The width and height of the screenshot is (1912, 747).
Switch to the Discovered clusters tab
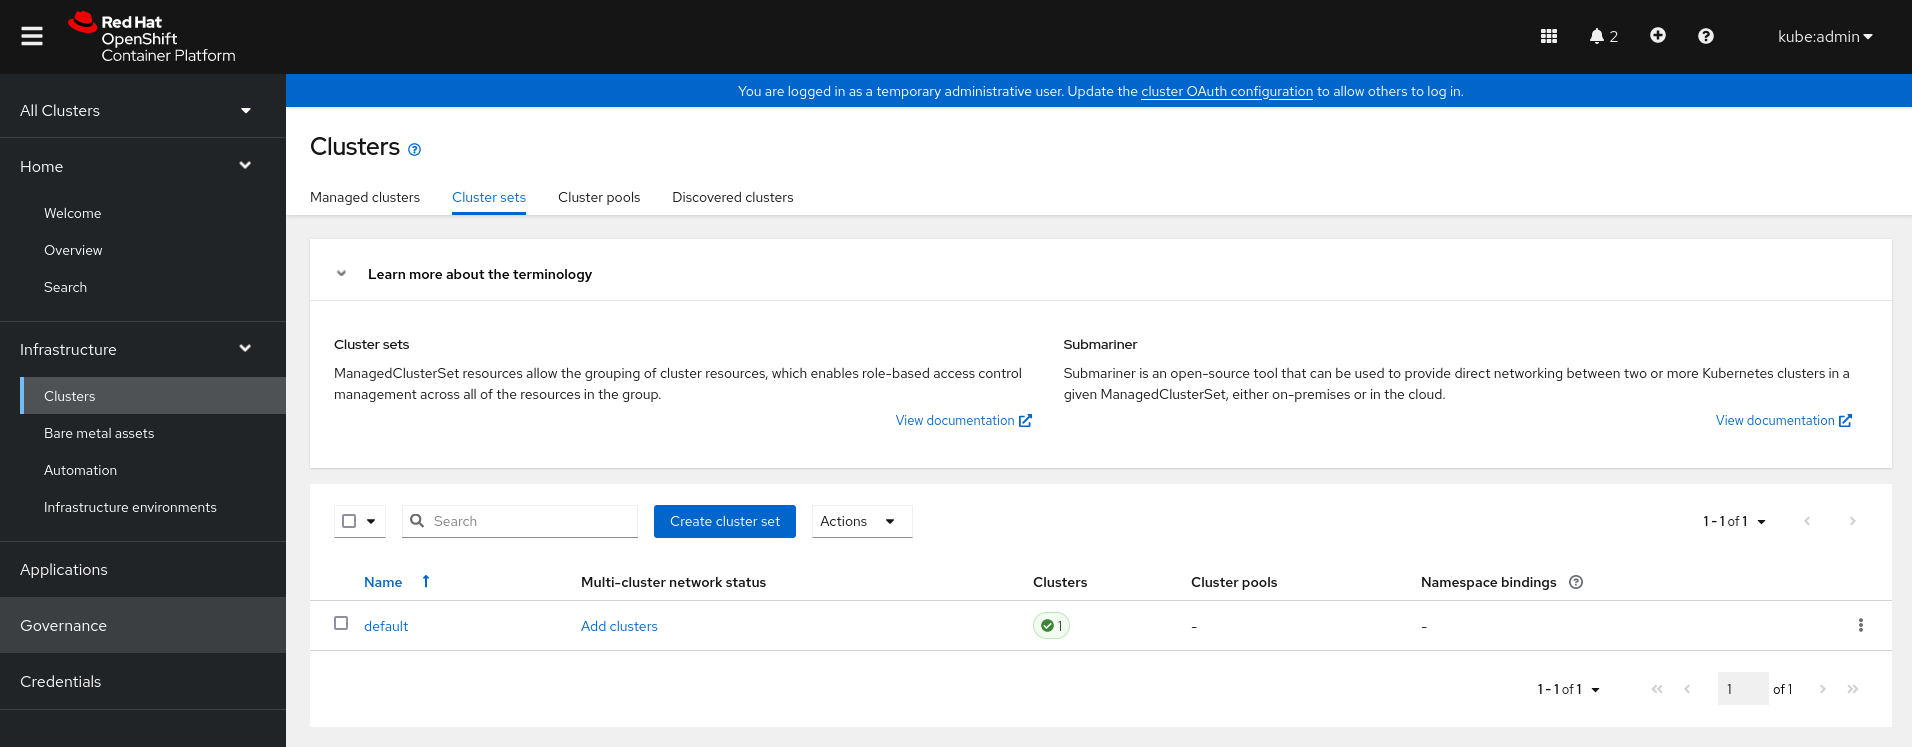click(732, 197)
